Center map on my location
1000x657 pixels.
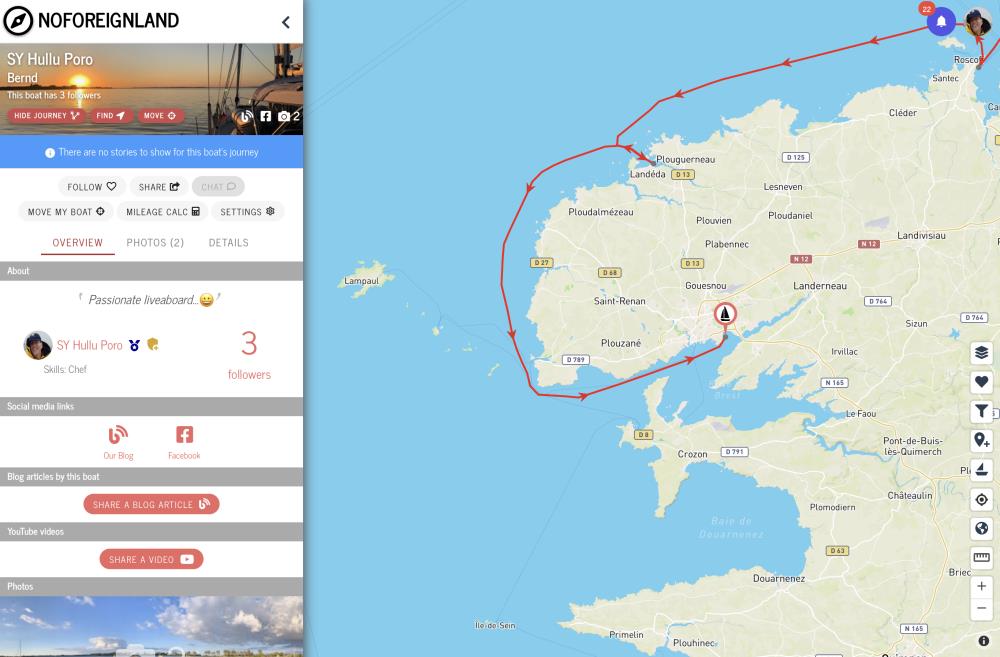pos(982,499)
